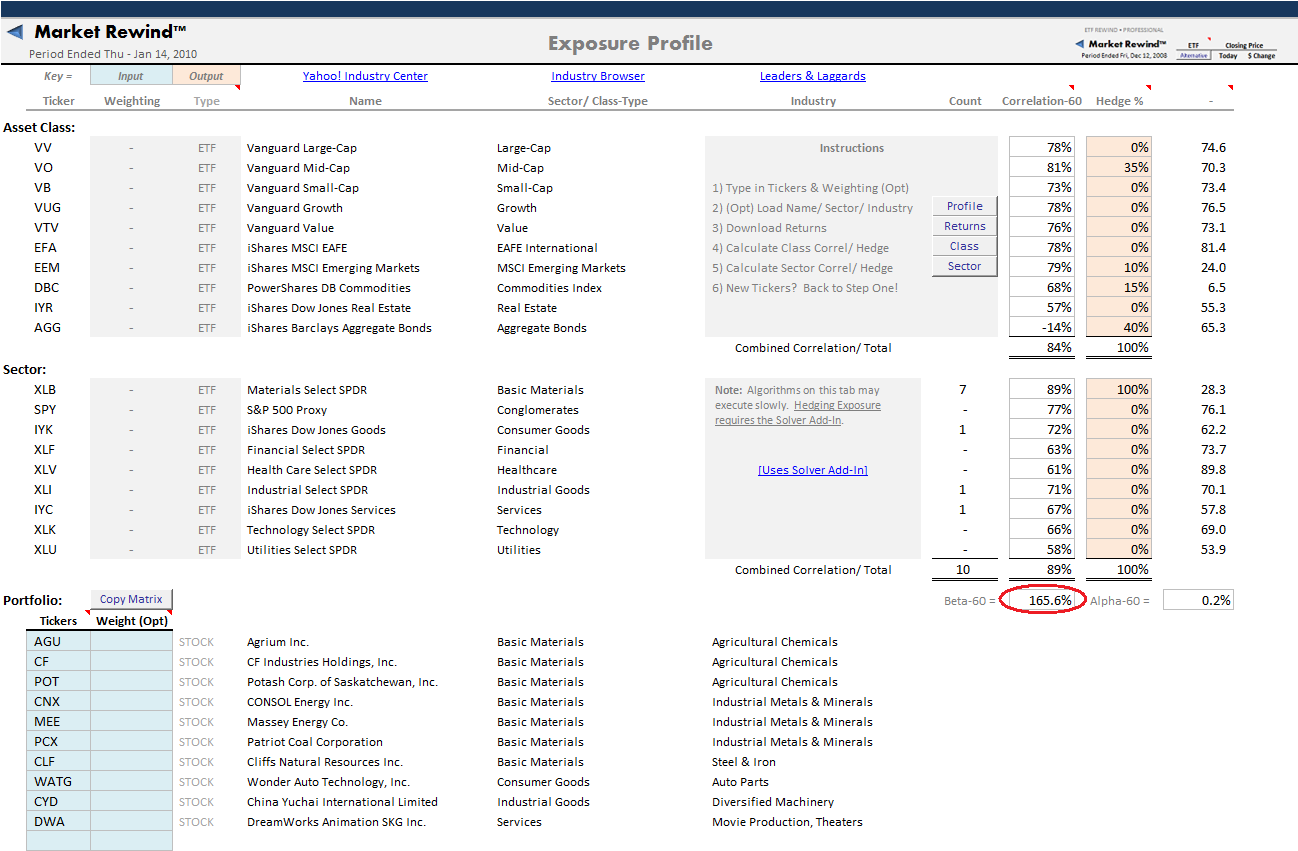Select the CNX ticker input cell

[58, 702]
